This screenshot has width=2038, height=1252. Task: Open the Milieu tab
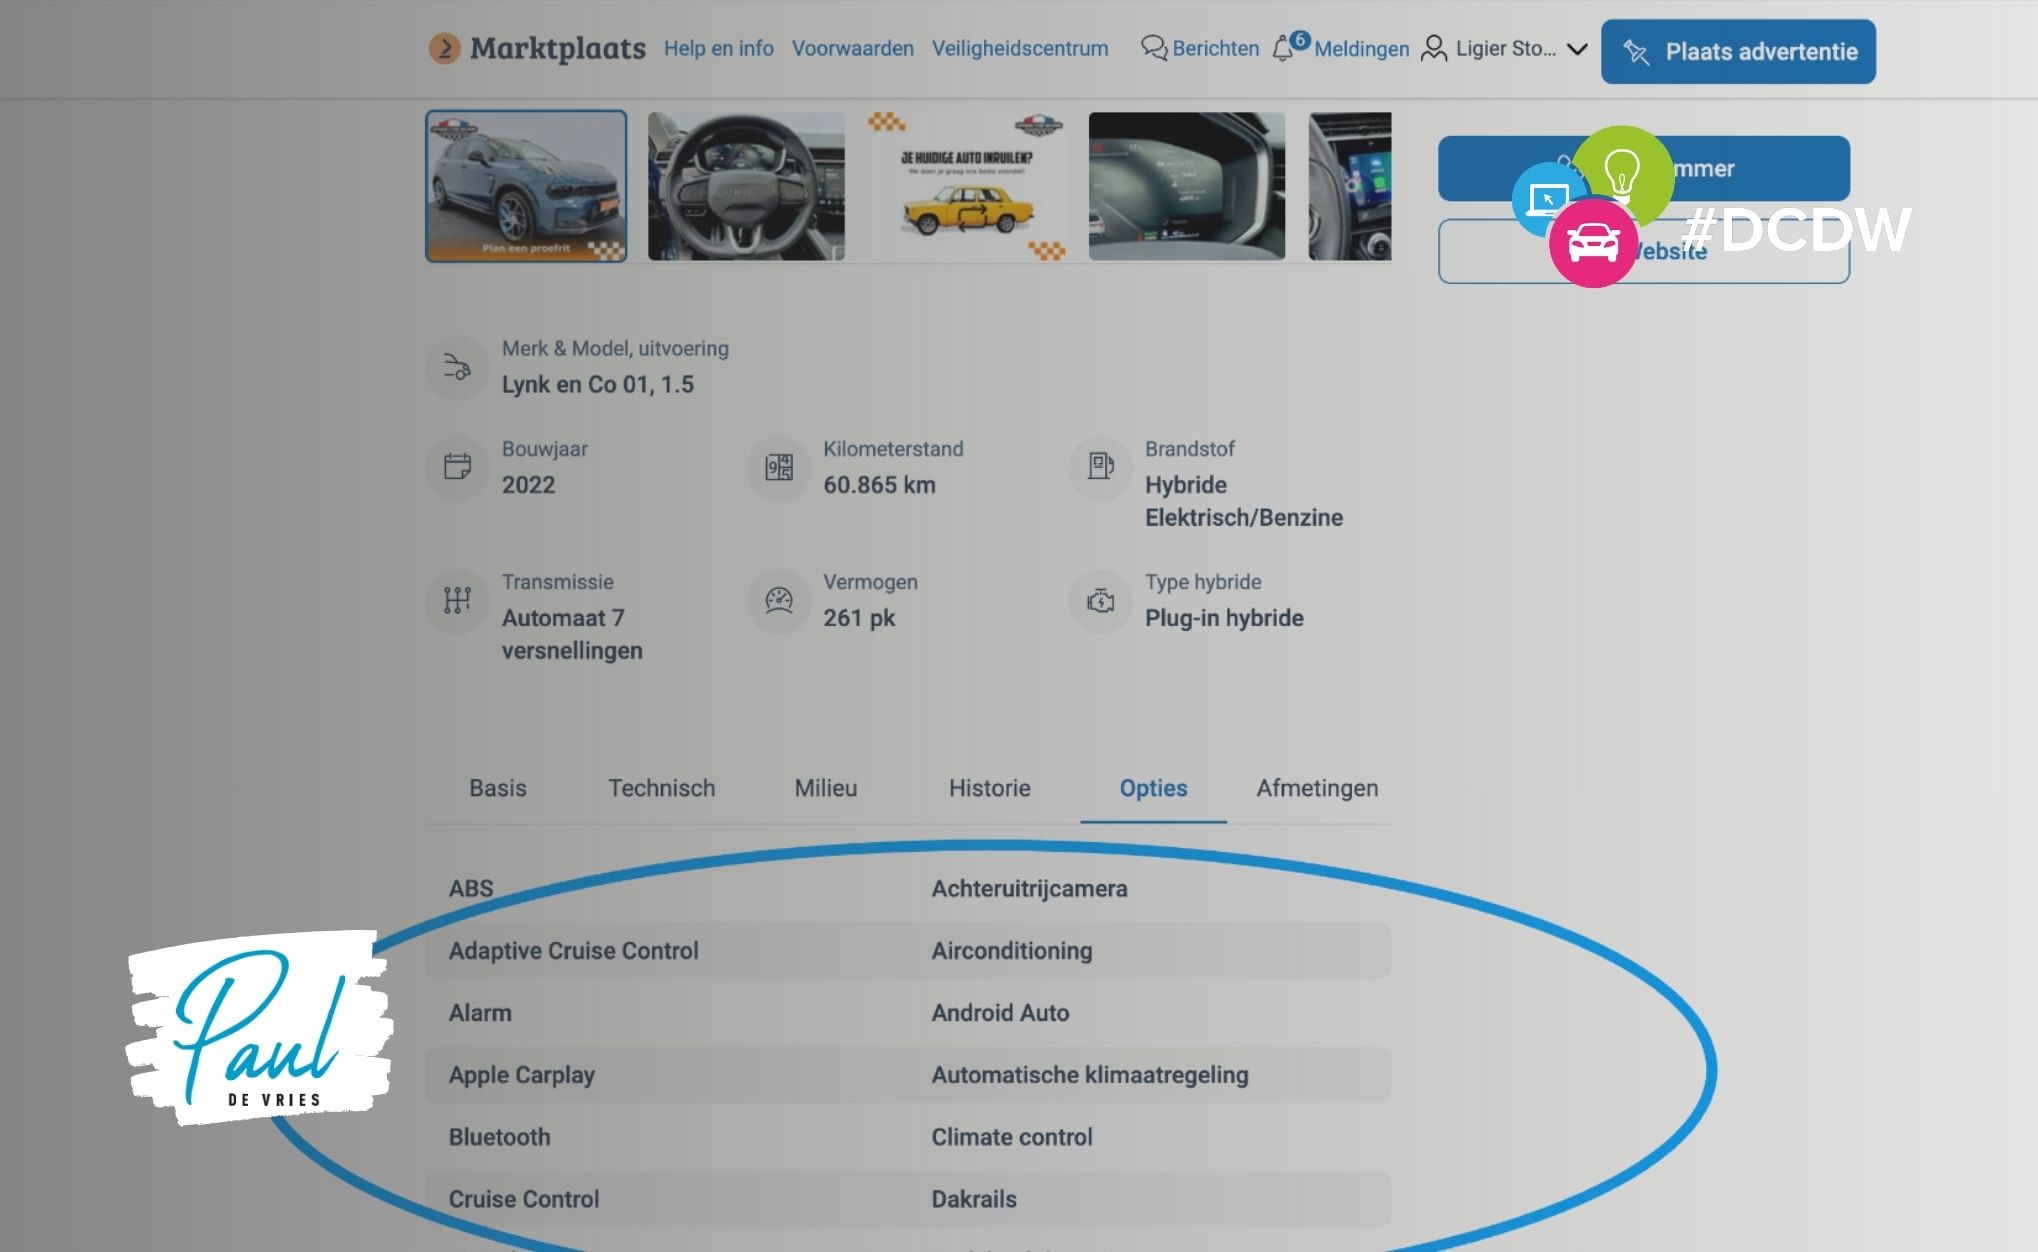pos(826,788)
